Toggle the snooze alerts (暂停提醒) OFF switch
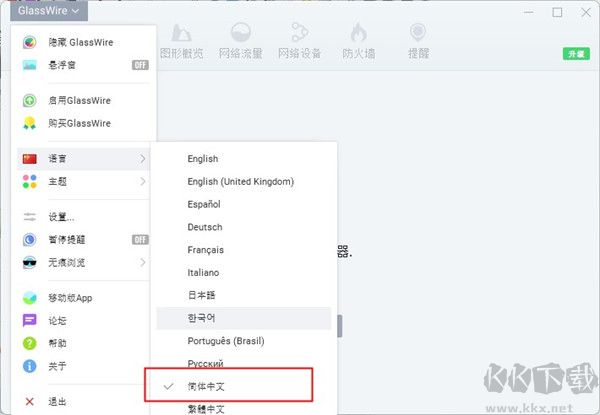600x415 pixels. pyautogui.click(x=140, y=239)
